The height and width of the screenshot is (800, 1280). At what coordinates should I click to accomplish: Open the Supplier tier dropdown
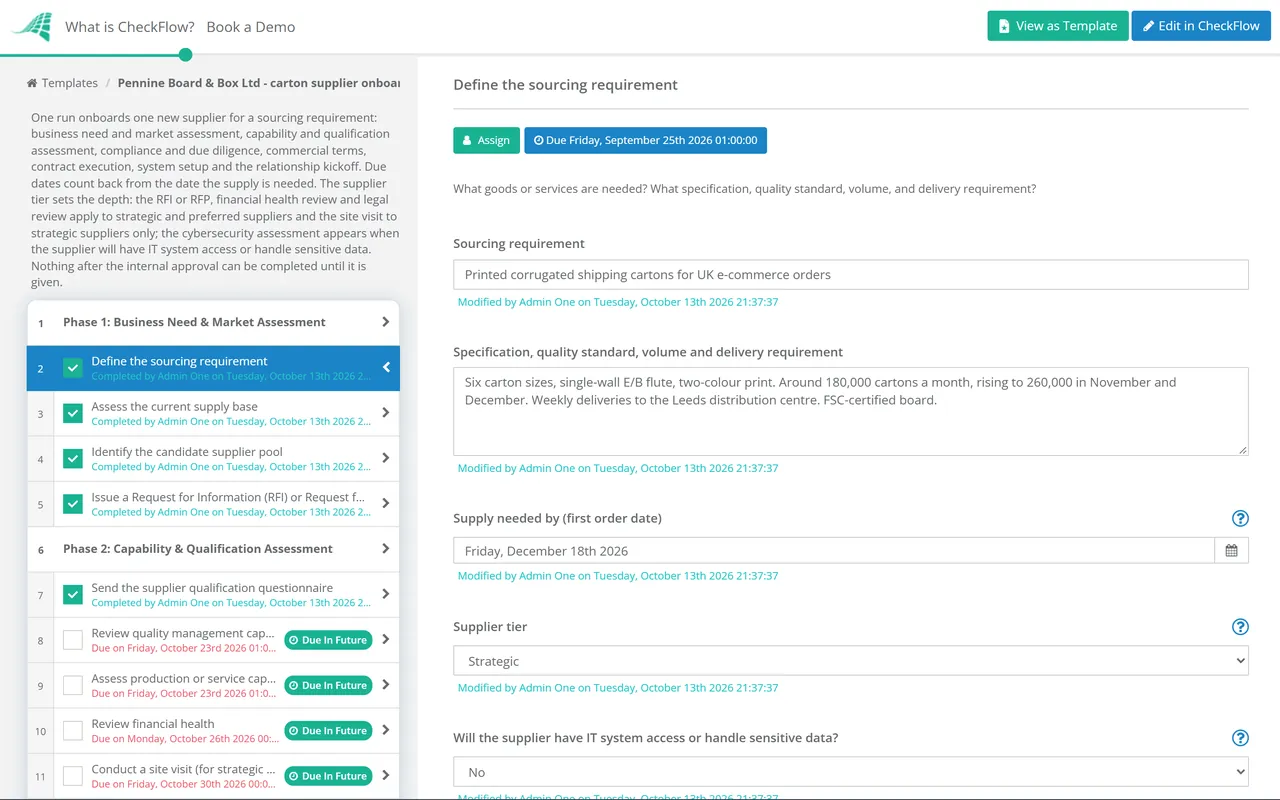pos(851,661)
